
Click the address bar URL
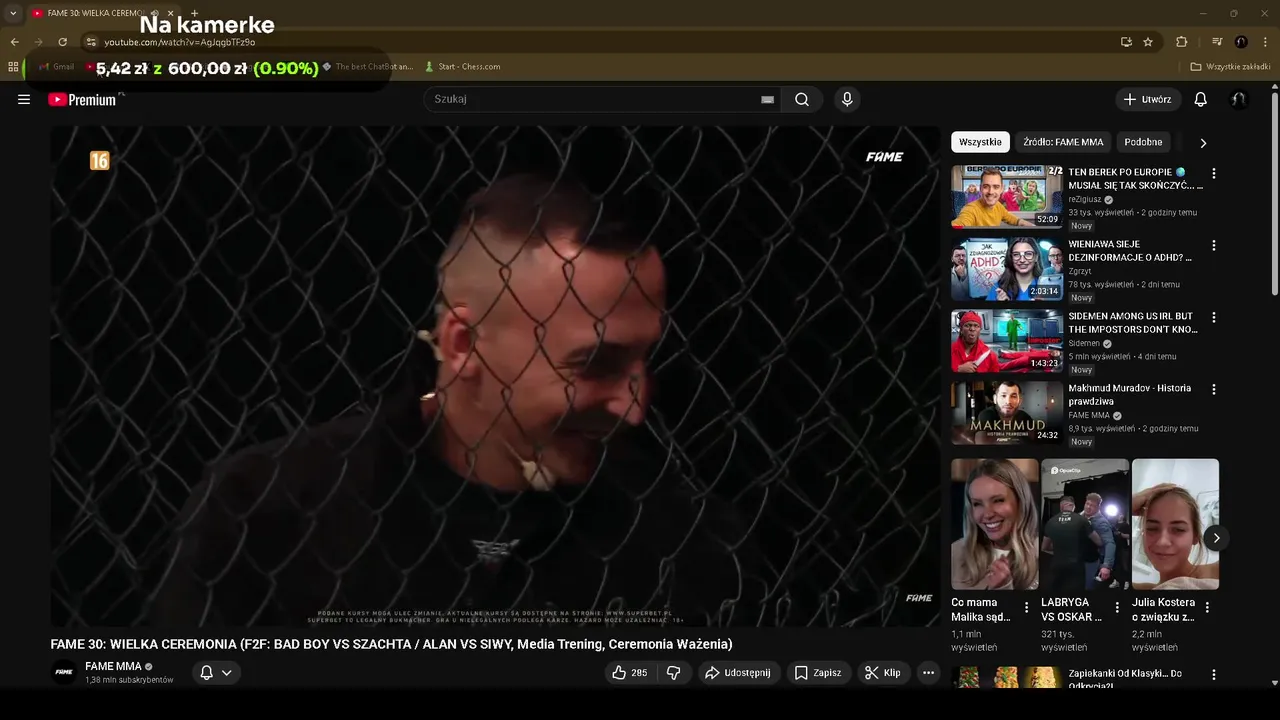(x=180, y=42)
